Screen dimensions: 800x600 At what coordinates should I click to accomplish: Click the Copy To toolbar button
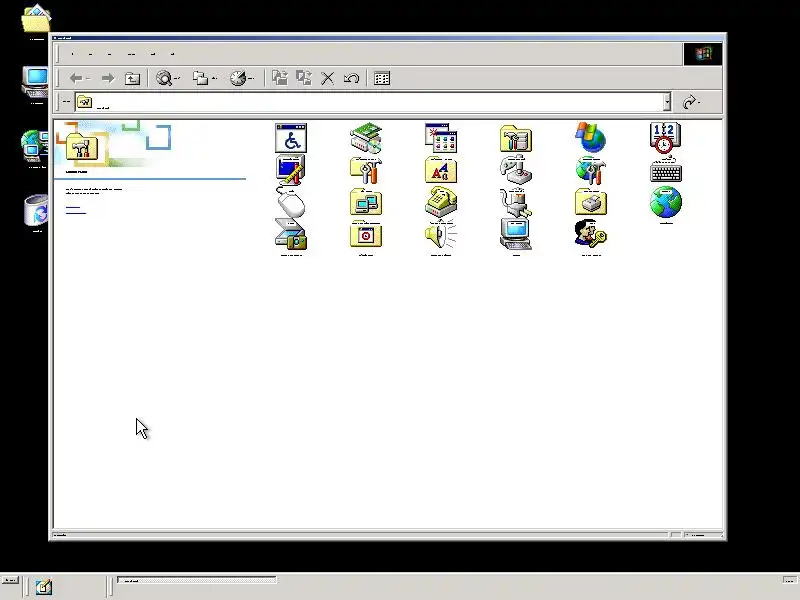click(304, 78)
